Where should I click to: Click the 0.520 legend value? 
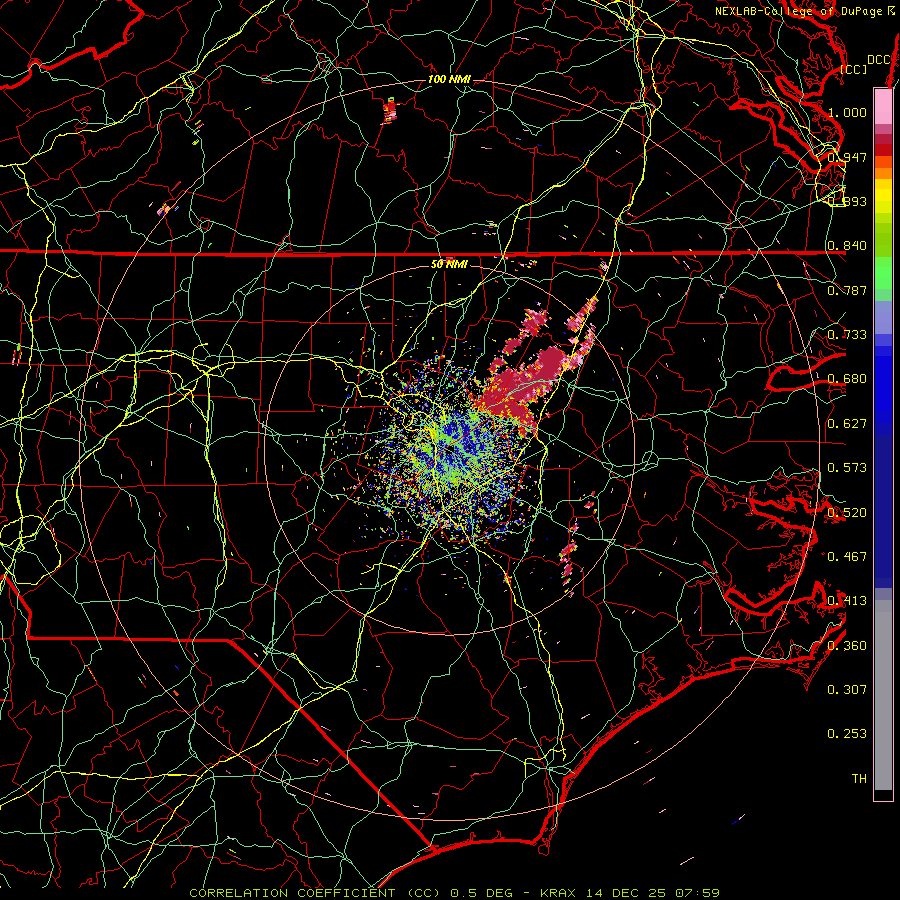(x=847, y=513)
